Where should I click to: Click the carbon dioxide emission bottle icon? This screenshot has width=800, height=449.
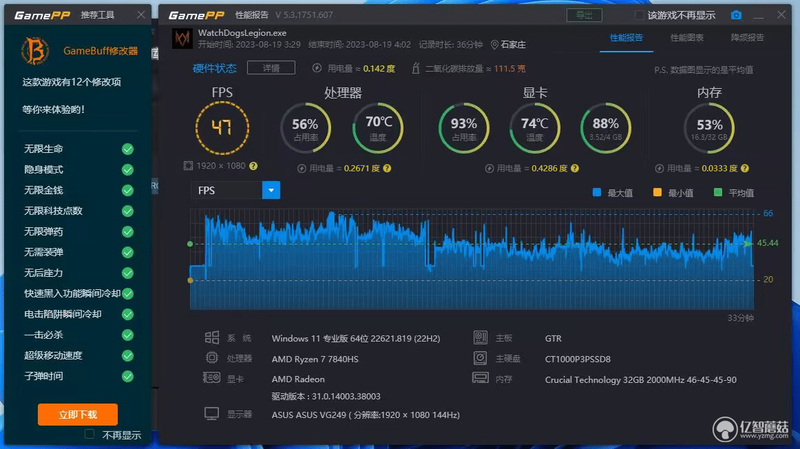(416, 68)
